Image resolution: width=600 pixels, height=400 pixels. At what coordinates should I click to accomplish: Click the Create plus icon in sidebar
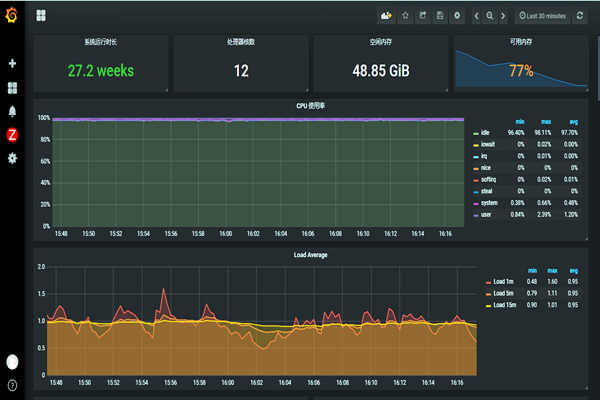pos(12,64)
